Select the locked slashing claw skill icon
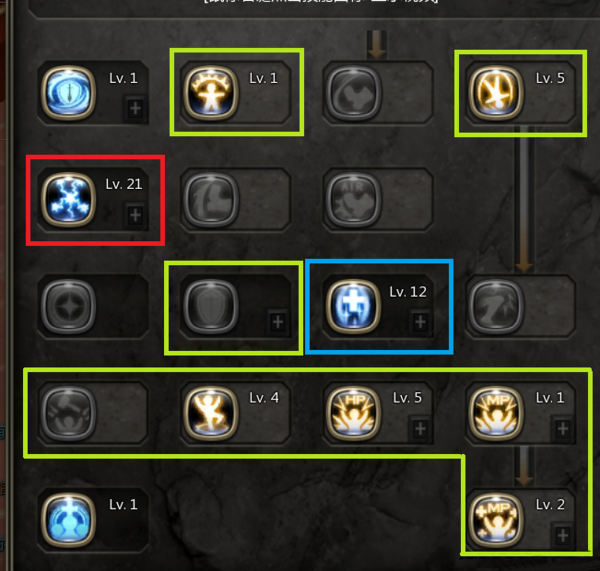The image size is (600, 571). (x=496, y=306)
